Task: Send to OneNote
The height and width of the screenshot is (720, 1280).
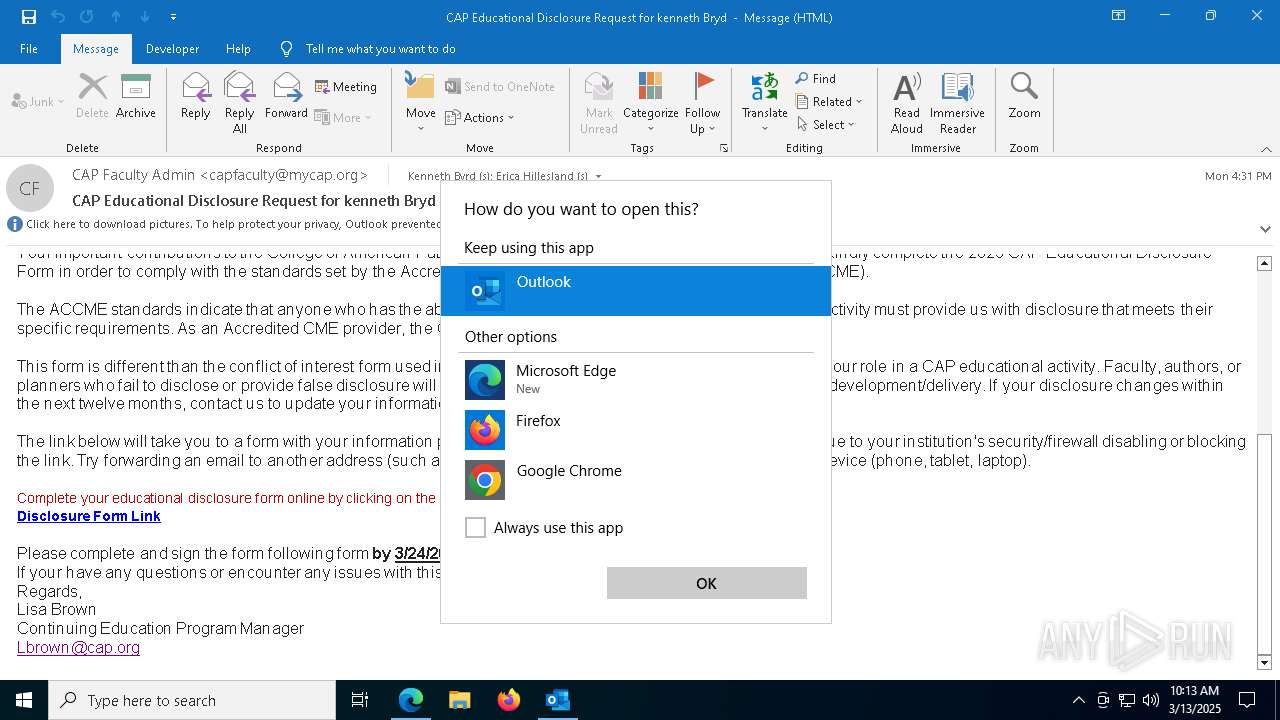Action: (499, 87)
